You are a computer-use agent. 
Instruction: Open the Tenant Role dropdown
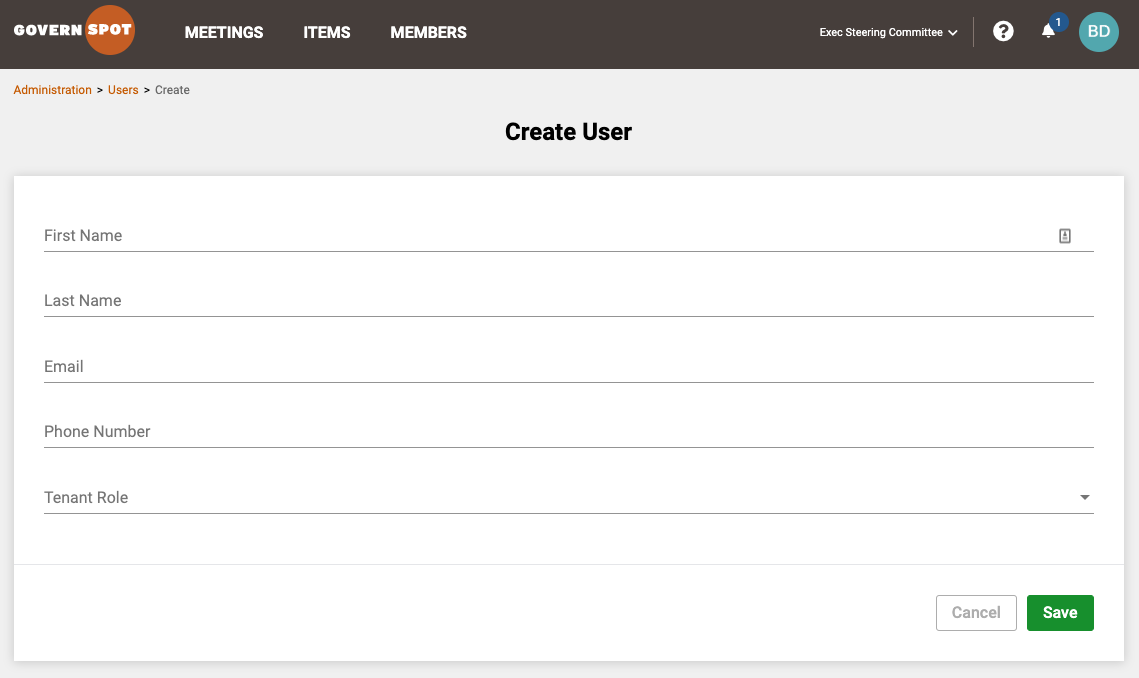coord(569,497)
